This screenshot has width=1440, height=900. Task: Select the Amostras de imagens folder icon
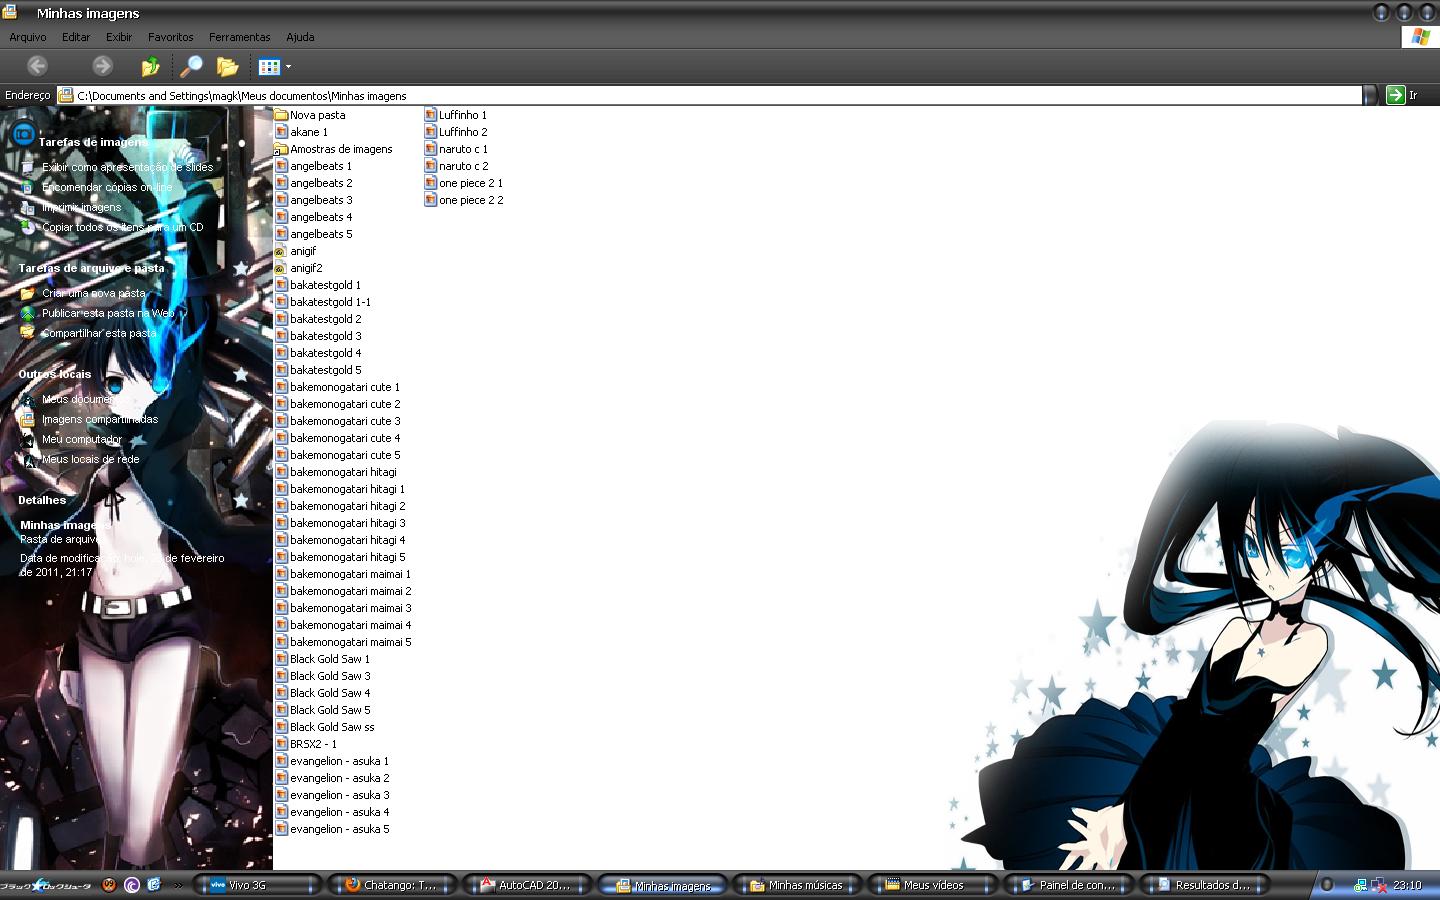(x=281, y=149)
